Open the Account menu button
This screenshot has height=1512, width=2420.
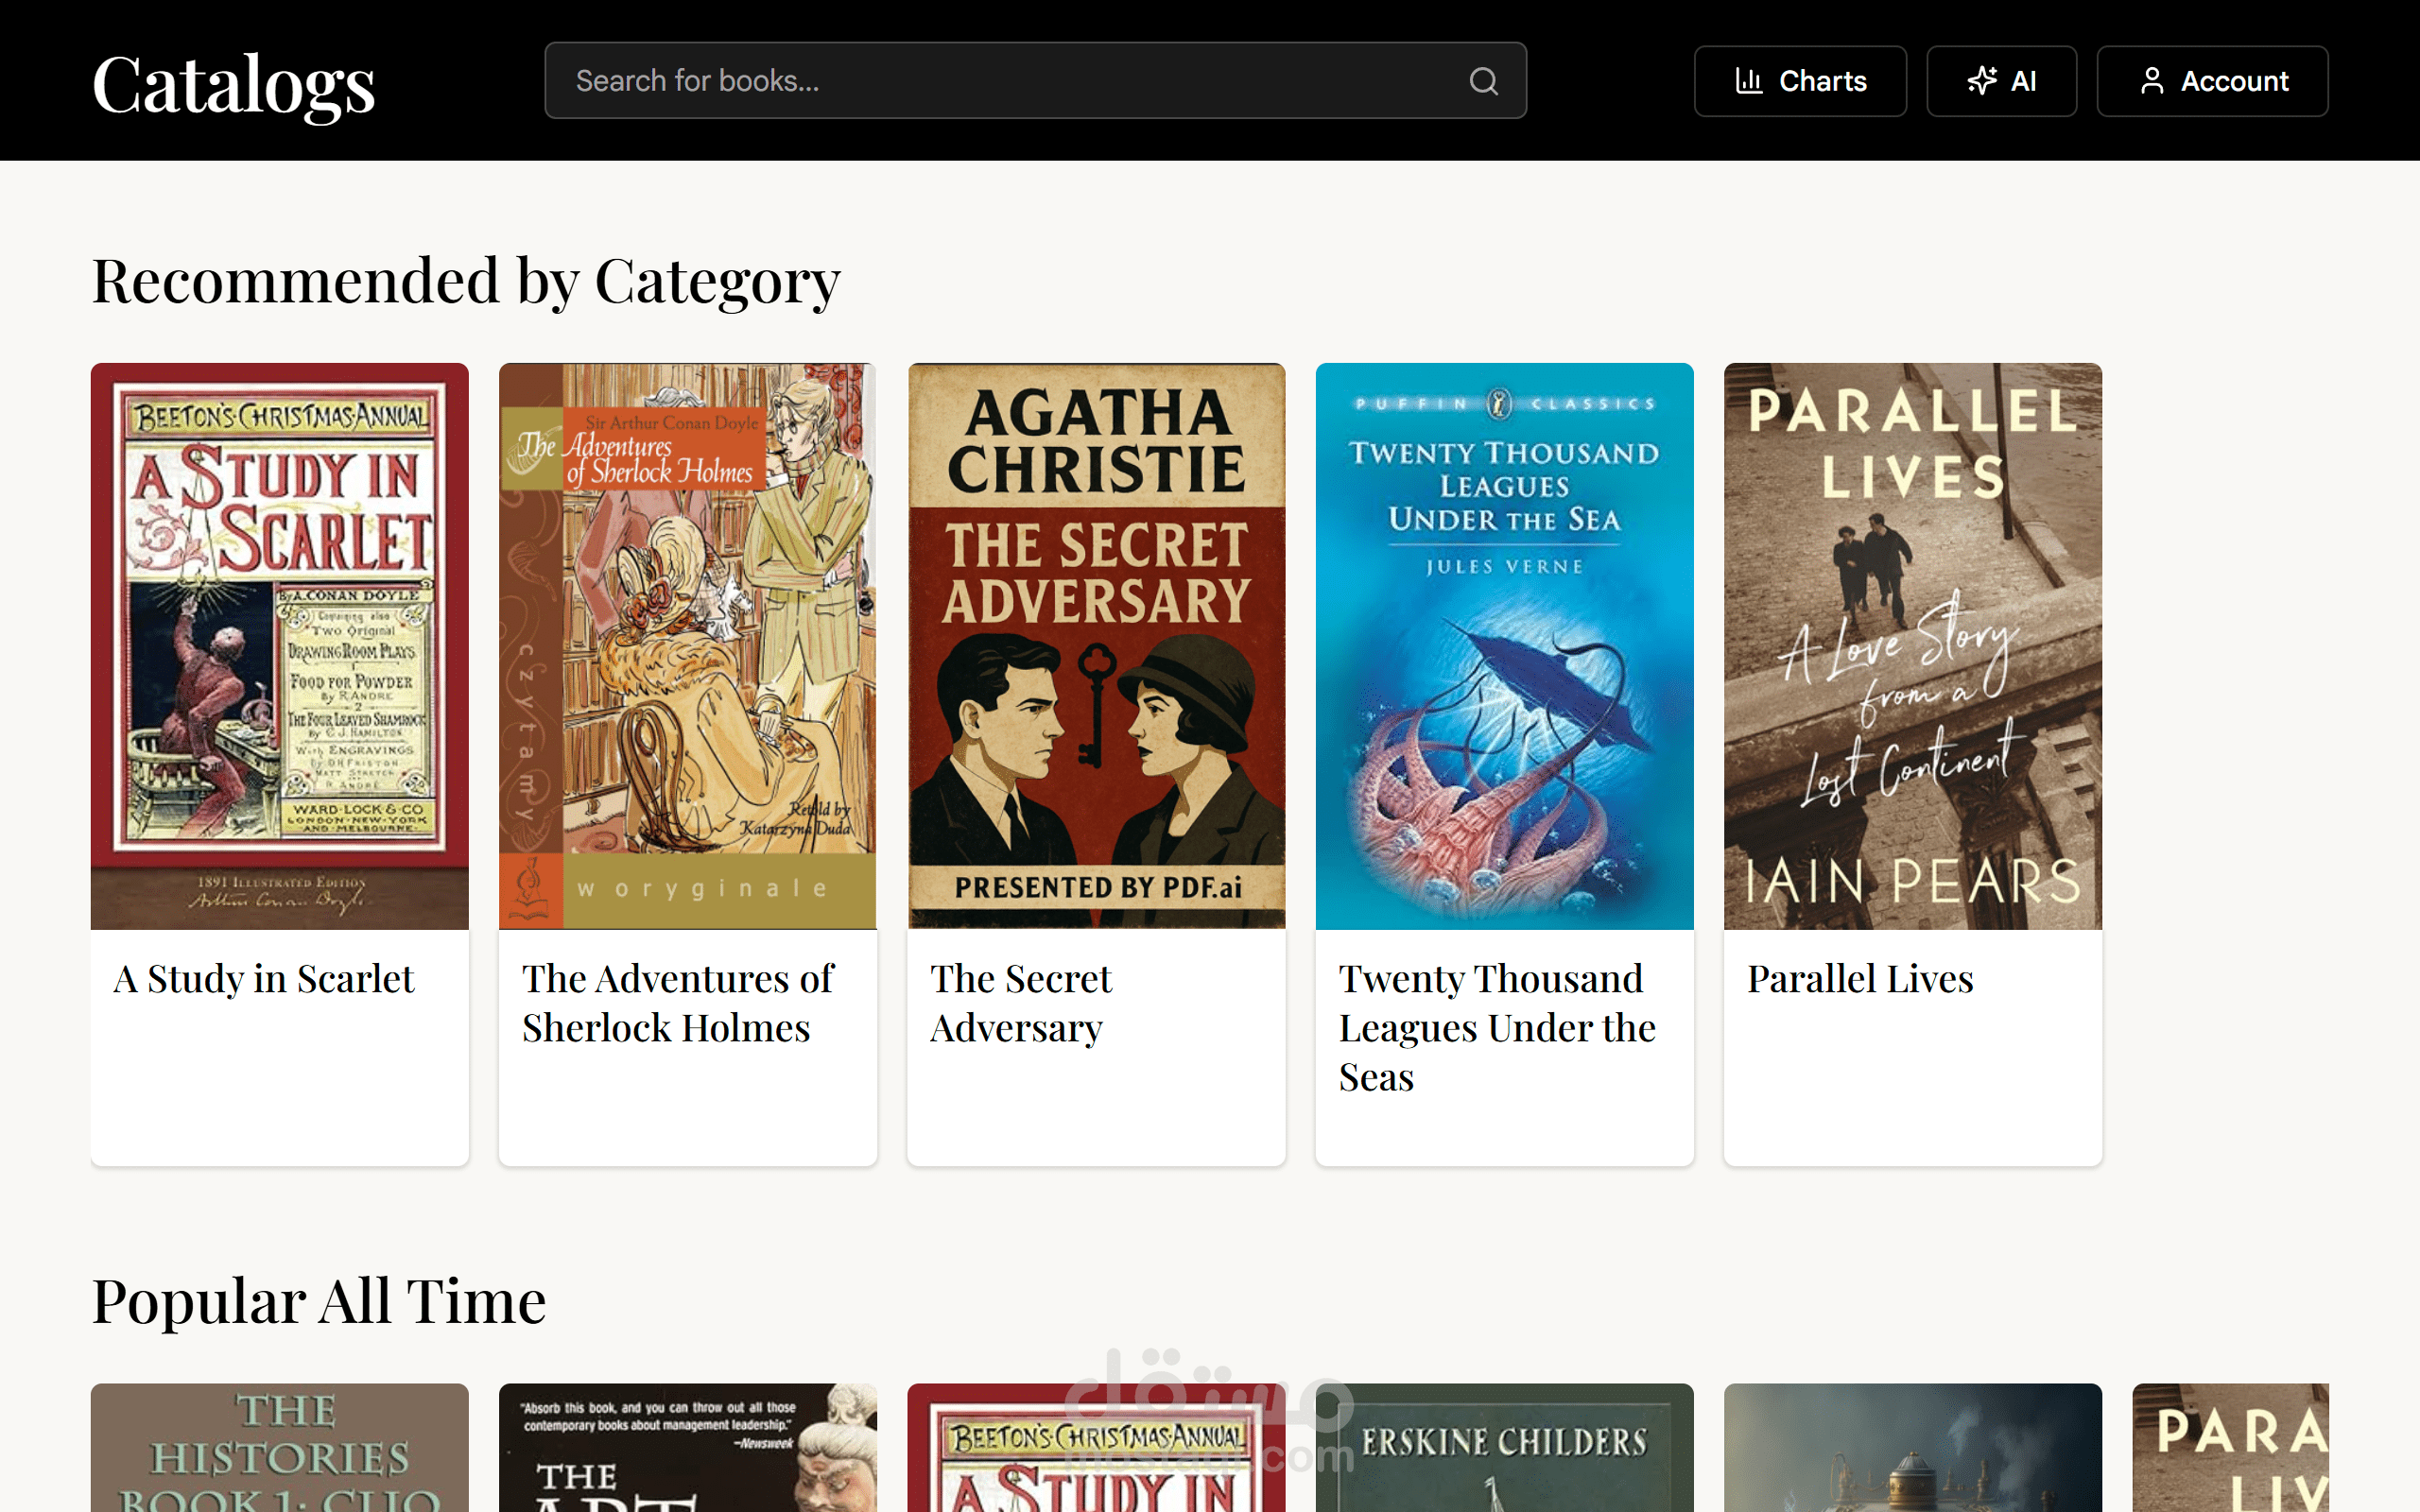pyautogui.click(x=2212, y=81)
